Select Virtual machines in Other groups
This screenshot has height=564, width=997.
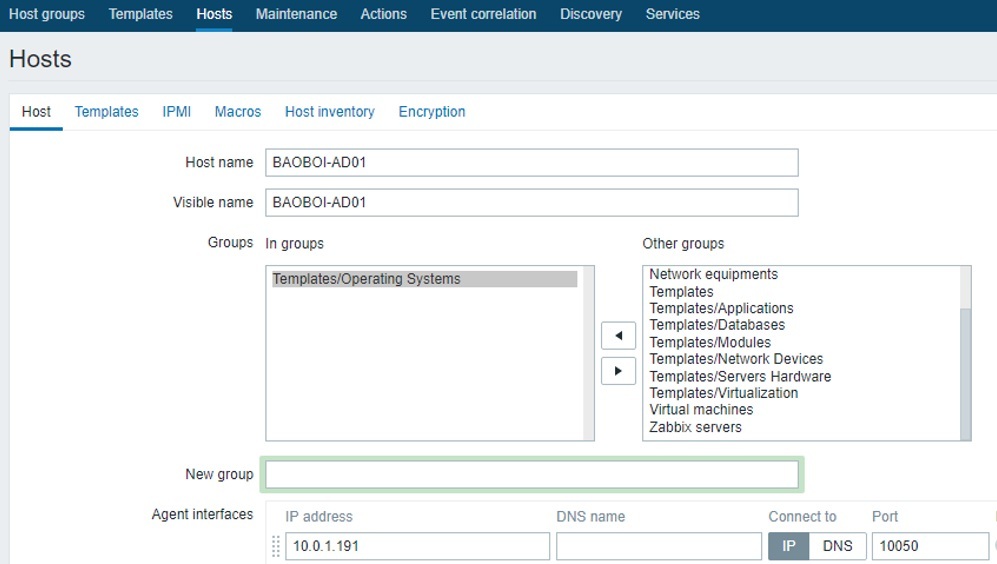701,410
